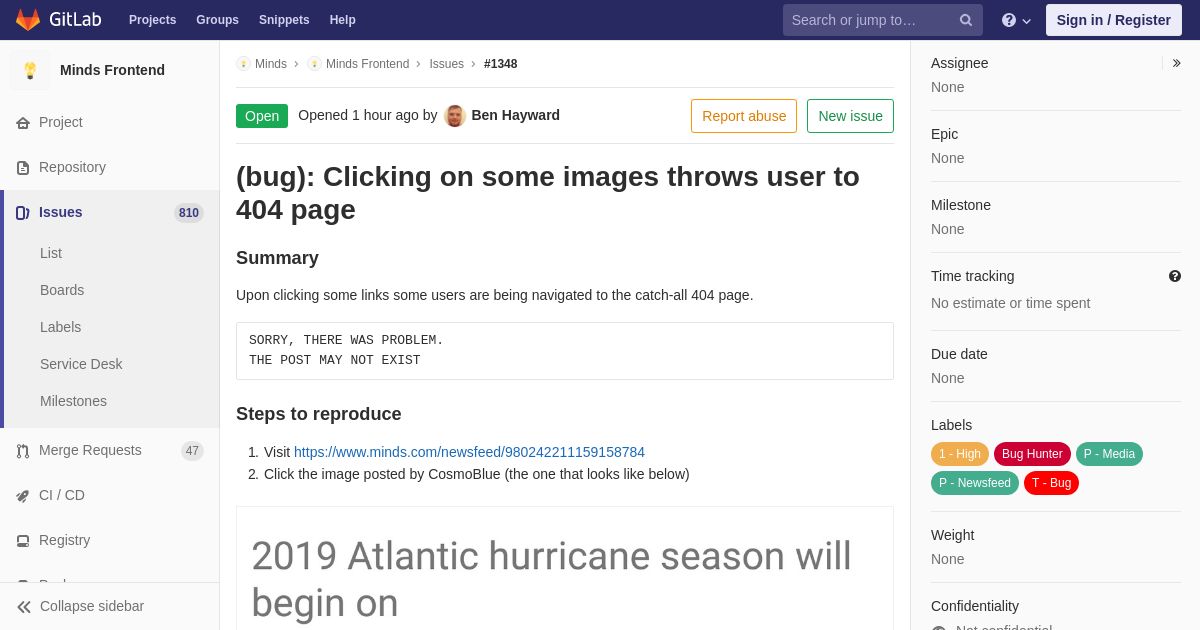Click the Minds Frontend breadcrumb lightbulb icon
1200x630 pixels.
click(314, 64)
